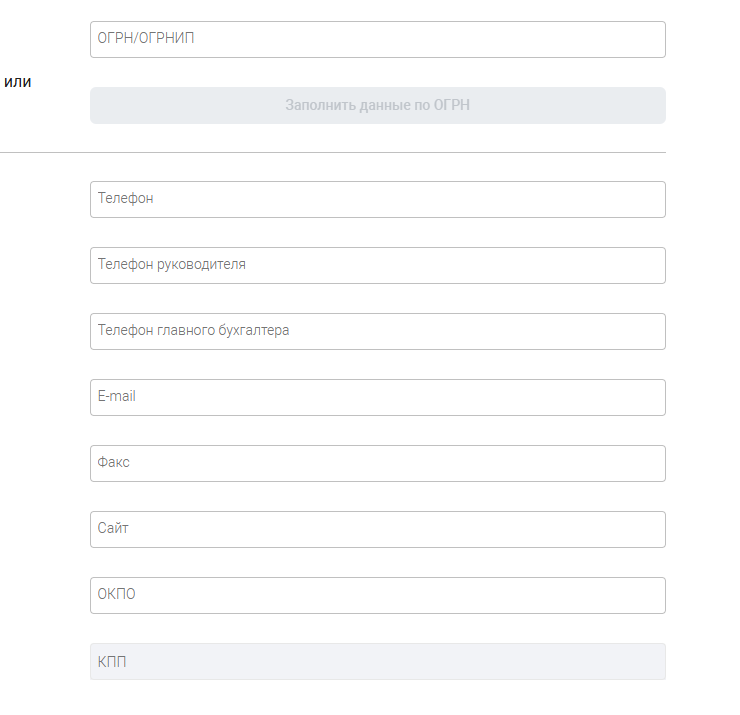Activate the chief accountant phone textbox

point(377,331)
